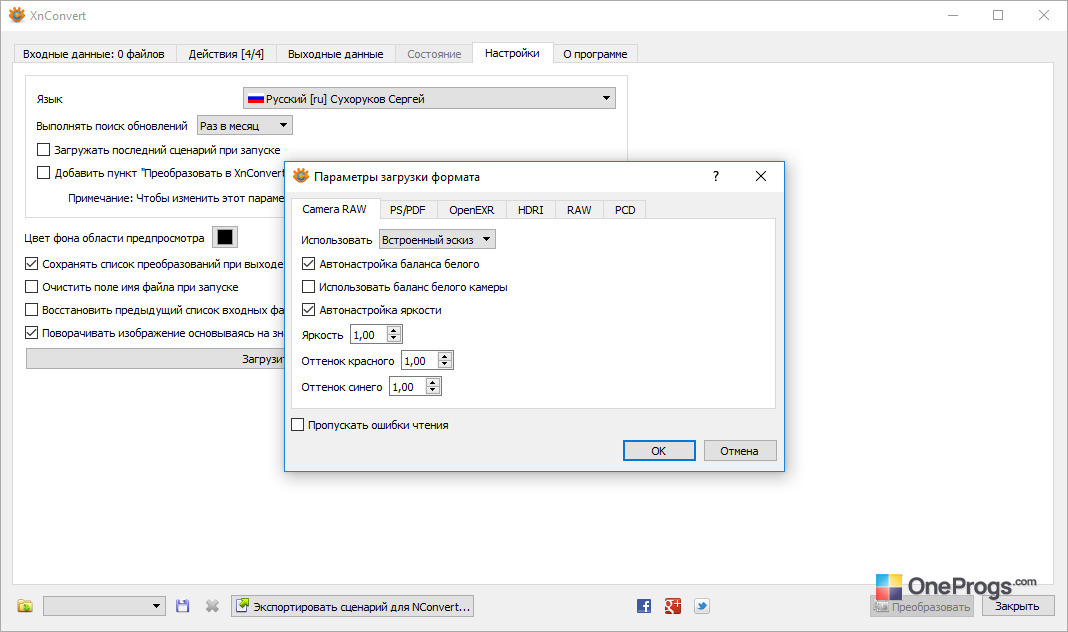Switch to Действия [4/4] tab
The width and height of the screenshot is (1068, 632).
point(226,54)
